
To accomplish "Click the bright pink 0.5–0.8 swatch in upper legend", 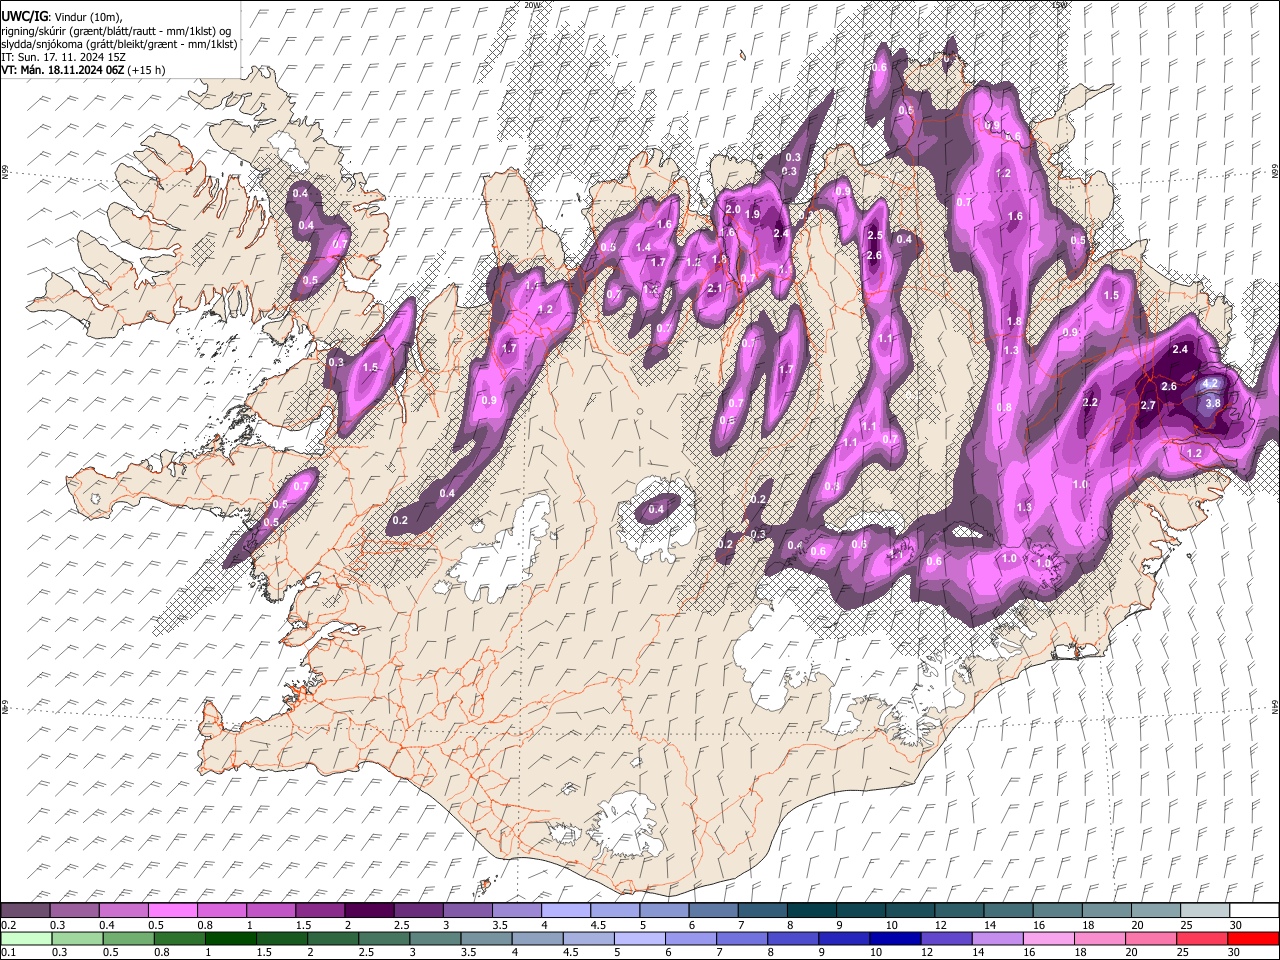I will (172, 910).
